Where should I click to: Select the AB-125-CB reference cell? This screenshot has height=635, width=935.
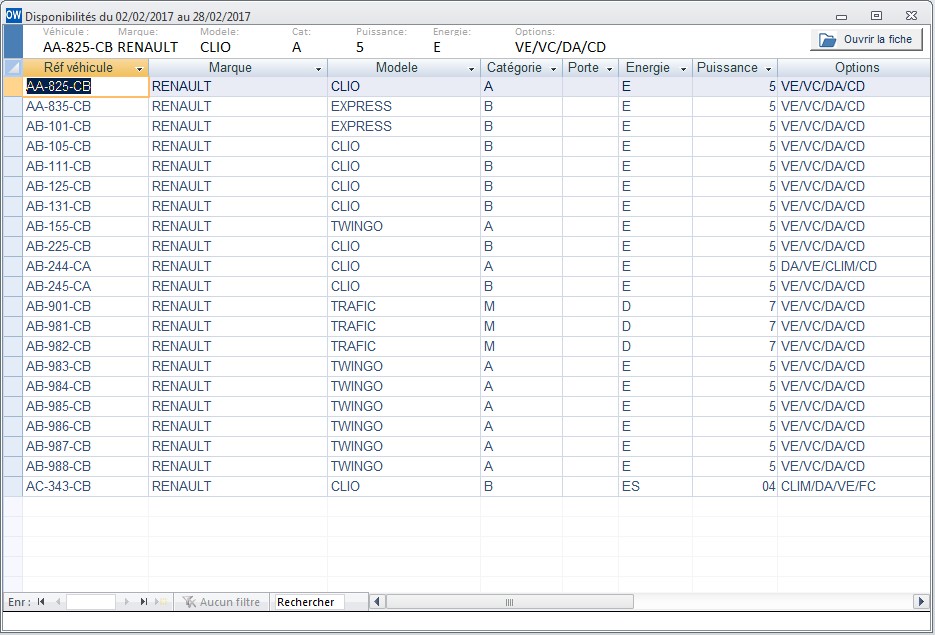(x=86, y=186)
